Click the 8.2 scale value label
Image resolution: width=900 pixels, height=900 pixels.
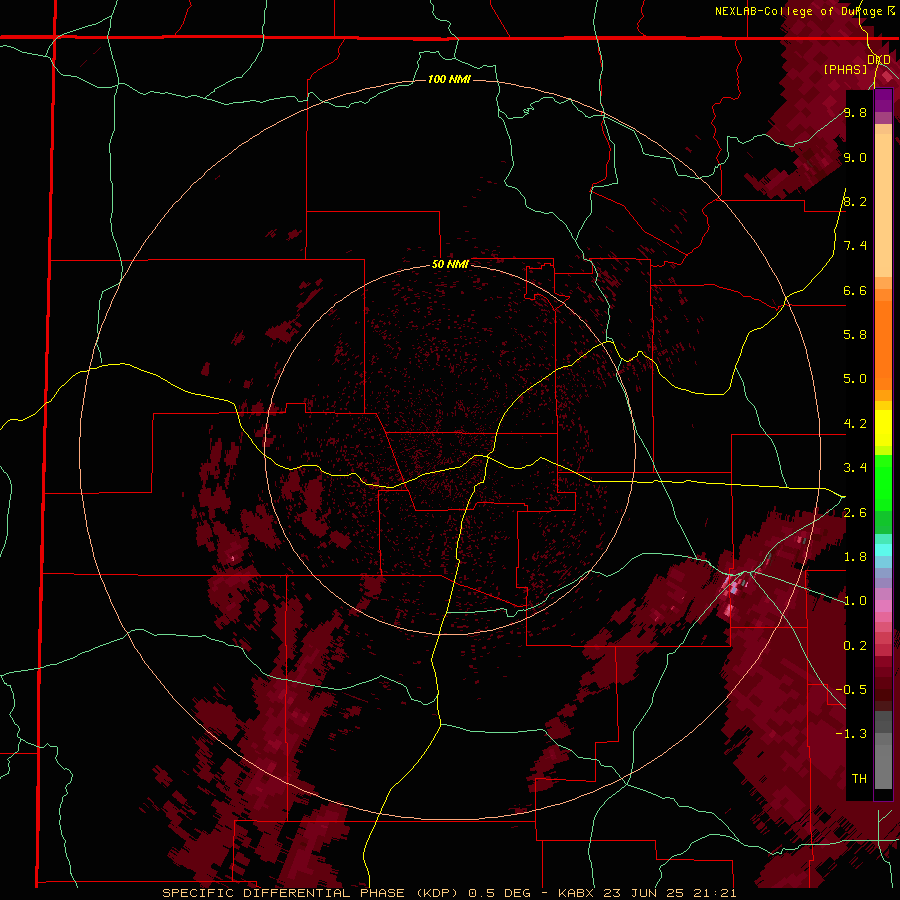855,201
